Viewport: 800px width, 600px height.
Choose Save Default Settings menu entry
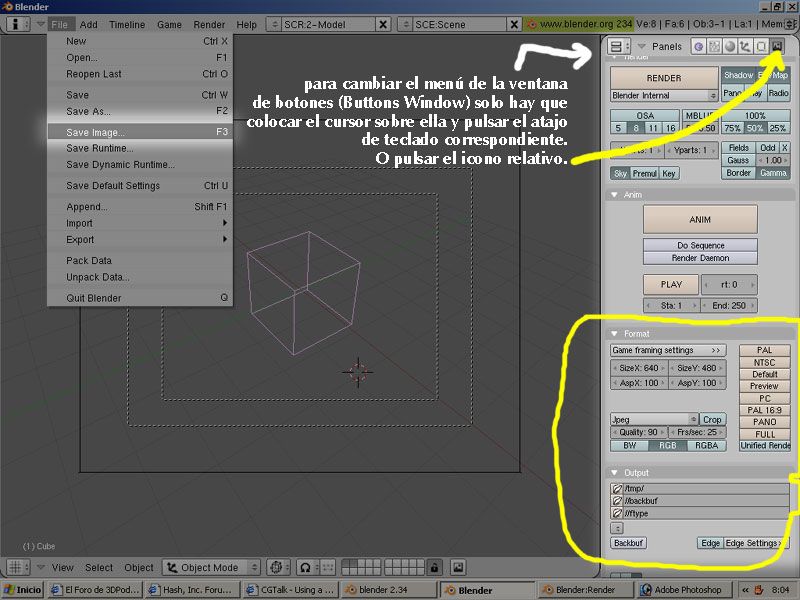point(140,186)
